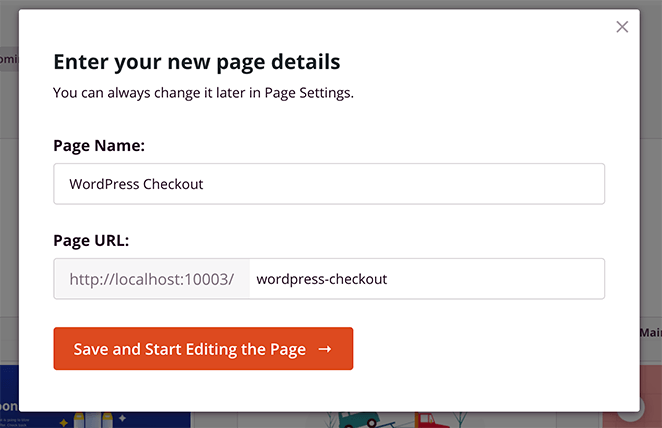Click the 'Page Name:' label
662x428 pixels.
[x=99, y=146]
